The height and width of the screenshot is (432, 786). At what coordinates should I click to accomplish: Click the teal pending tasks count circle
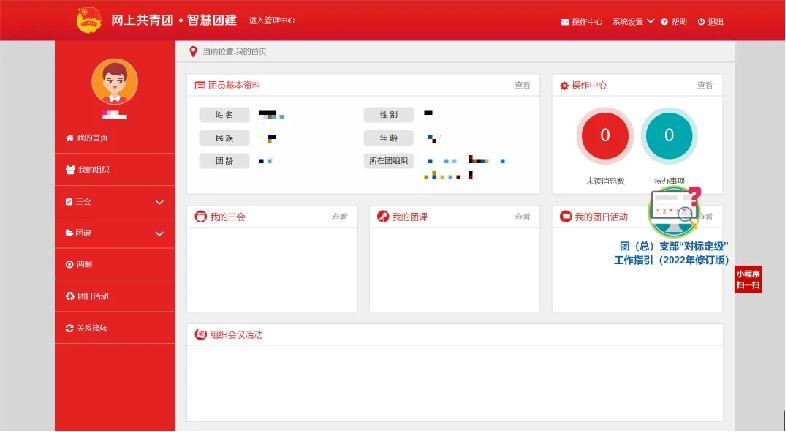pyautogui.click(x=669, y=136)
